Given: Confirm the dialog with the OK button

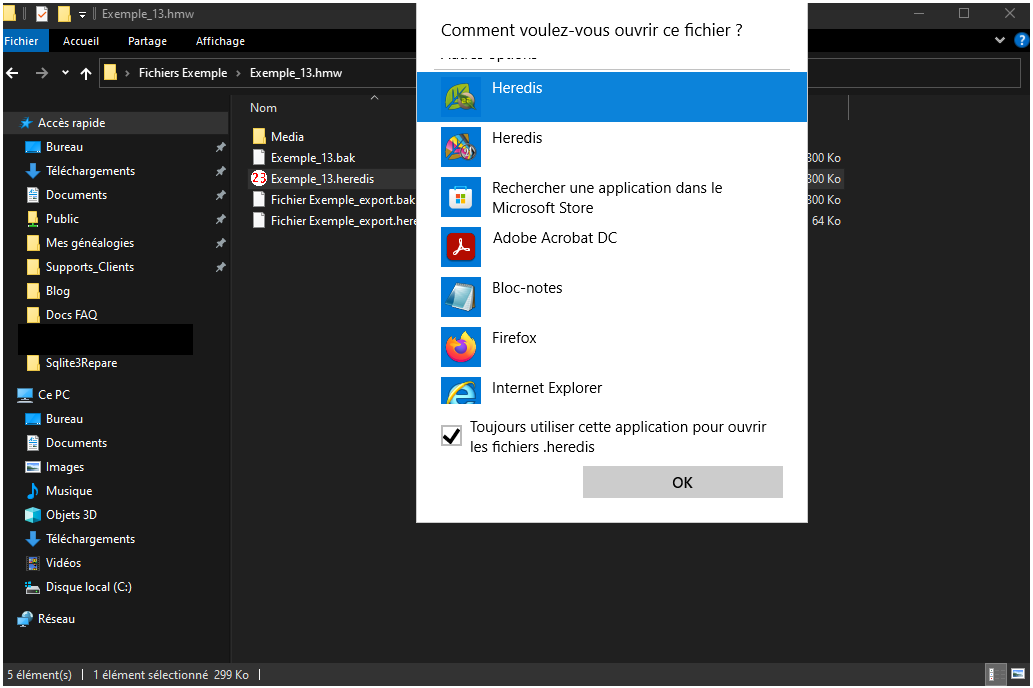Looking at the screenshot, I should coord(682,482).
